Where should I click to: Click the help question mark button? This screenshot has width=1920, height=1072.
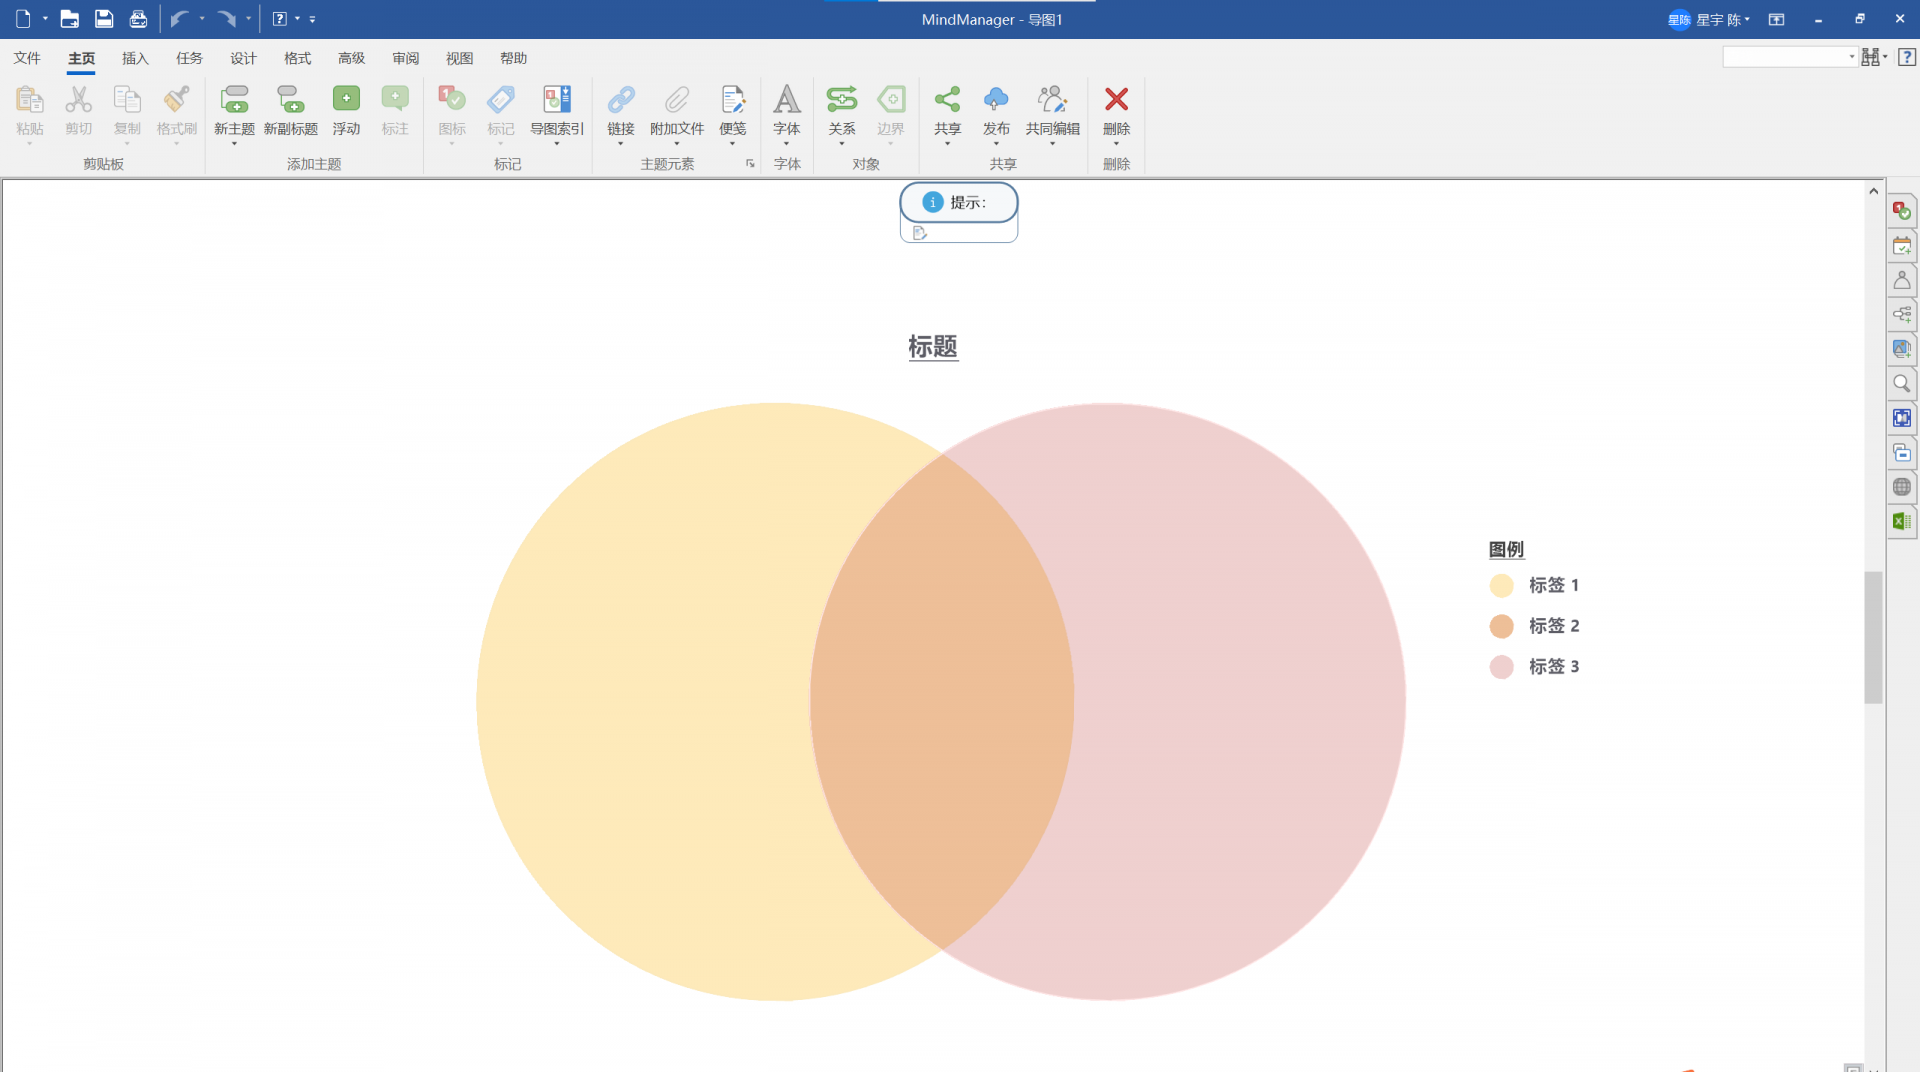point(1907,57)
